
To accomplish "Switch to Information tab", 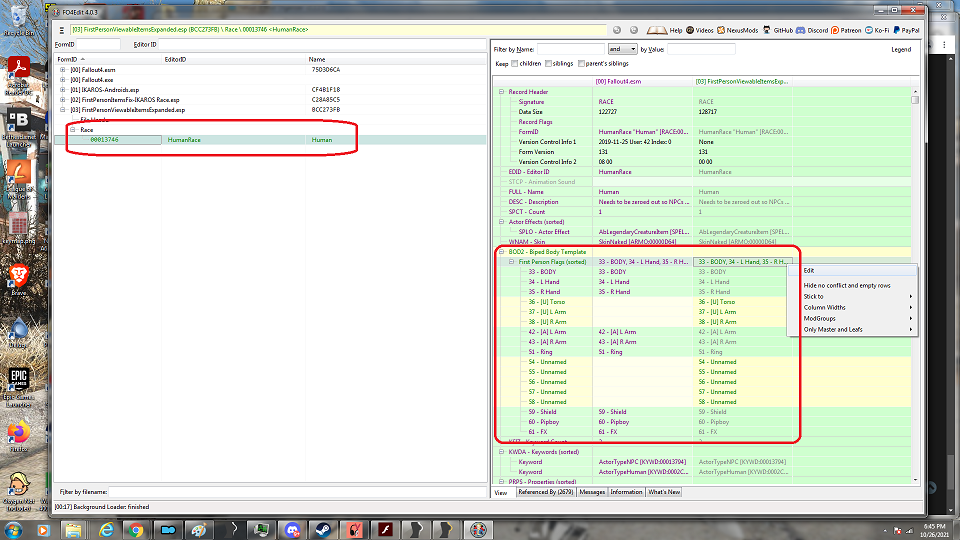I will (x=626, y=492).
